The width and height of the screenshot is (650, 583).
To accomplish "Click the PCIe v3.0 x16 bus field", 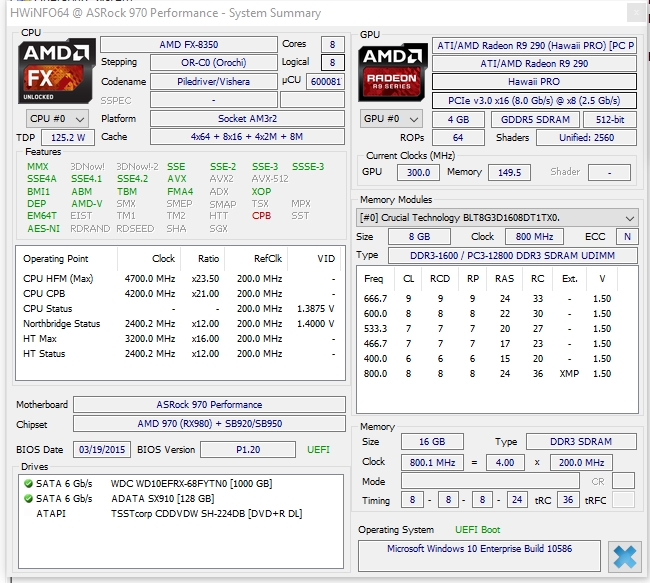I will point(534,101).
